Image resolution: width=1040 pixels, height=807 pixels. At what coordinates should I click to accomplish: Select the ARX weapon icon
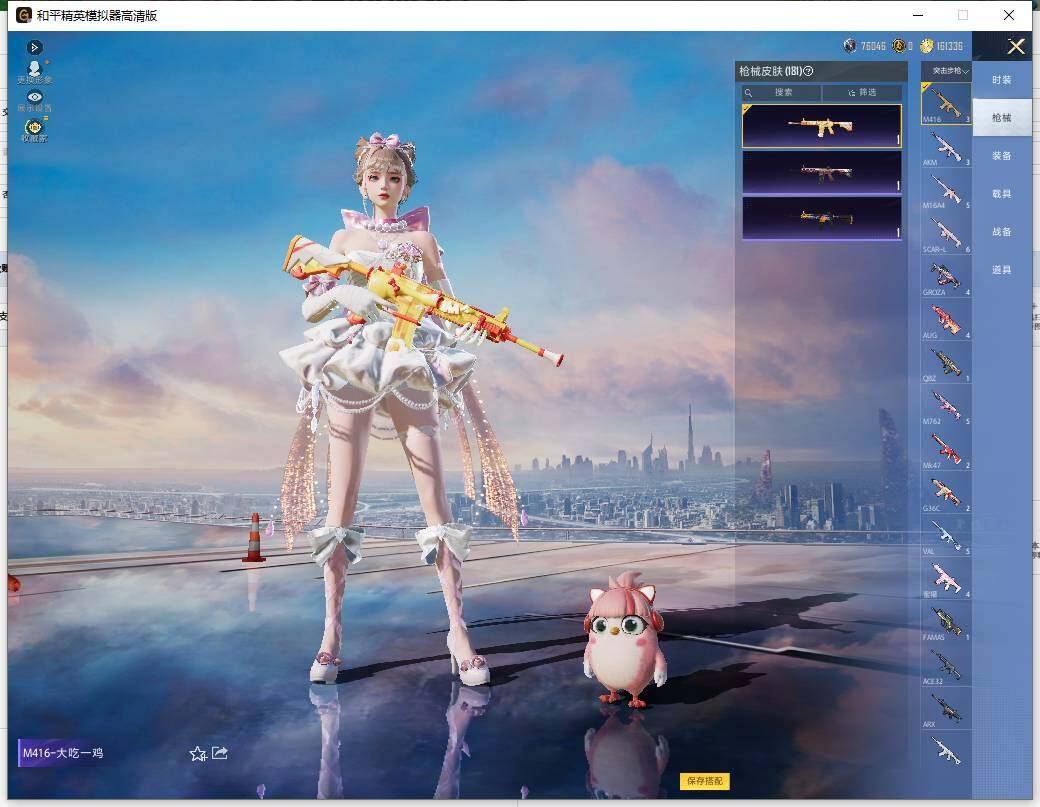click(x=946, y=708)
